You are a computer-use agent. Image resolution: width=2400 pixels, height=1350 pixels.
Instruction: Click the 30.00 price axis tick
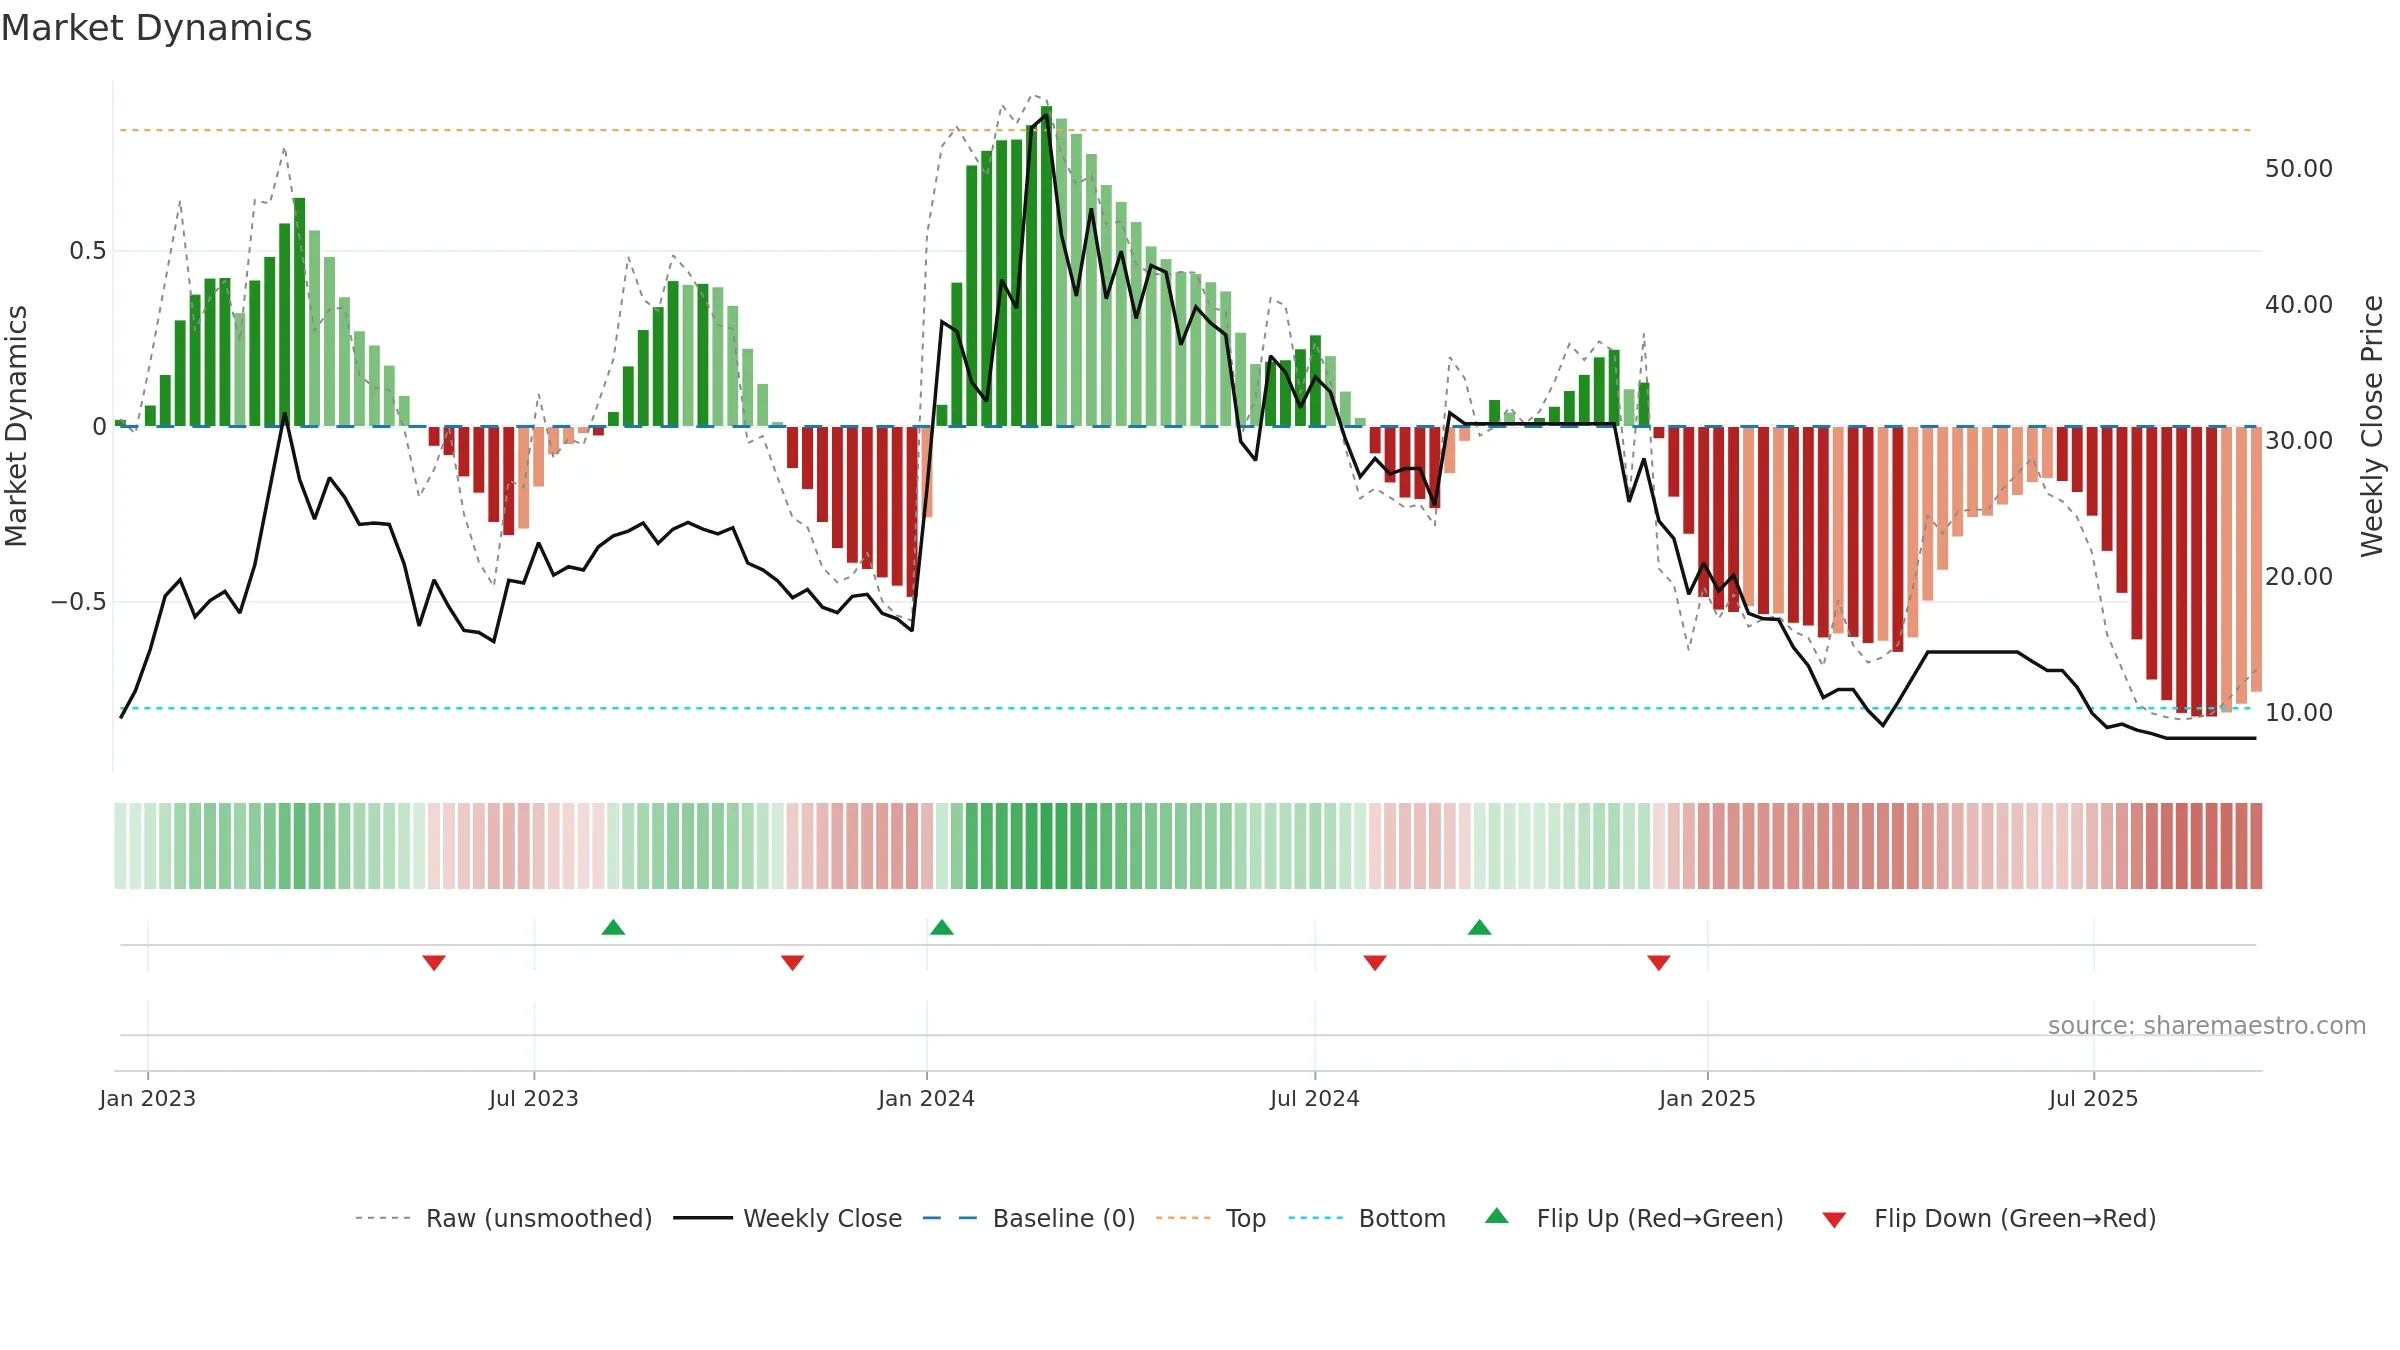(x=2299, y=441)
